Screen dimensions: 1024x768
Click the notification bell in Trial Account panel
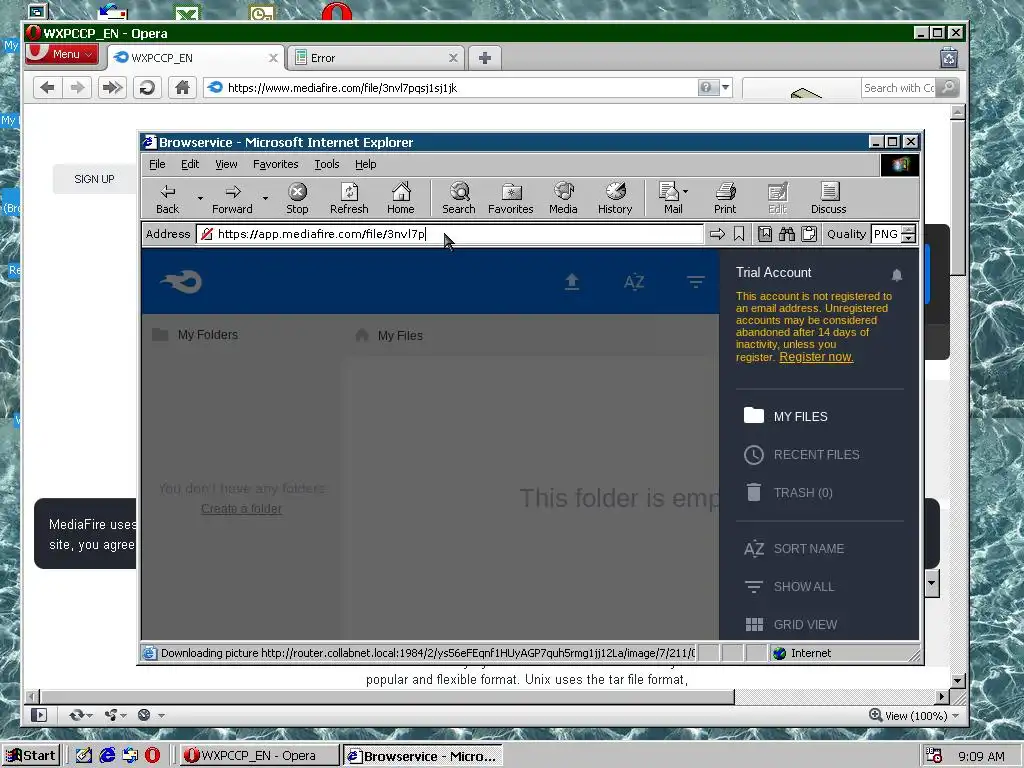coord(897,275)
